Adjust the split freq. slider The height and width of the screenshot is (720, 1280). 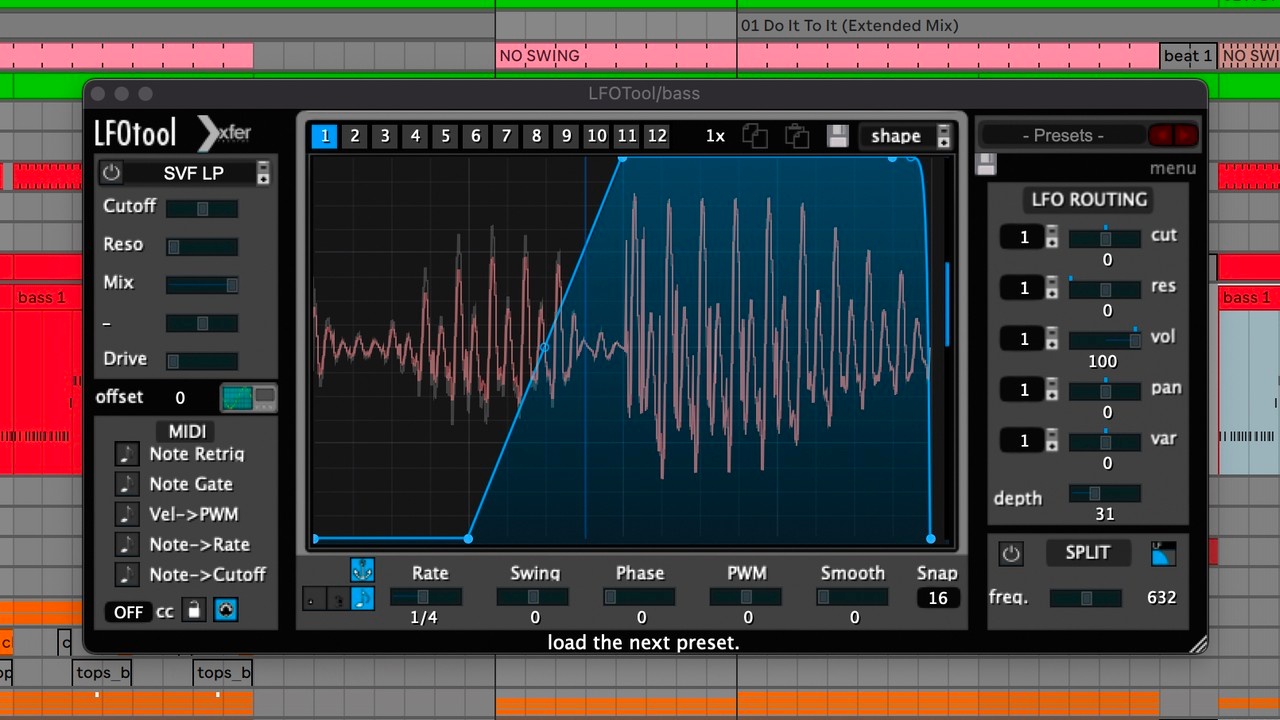[x=1085, y=598]
